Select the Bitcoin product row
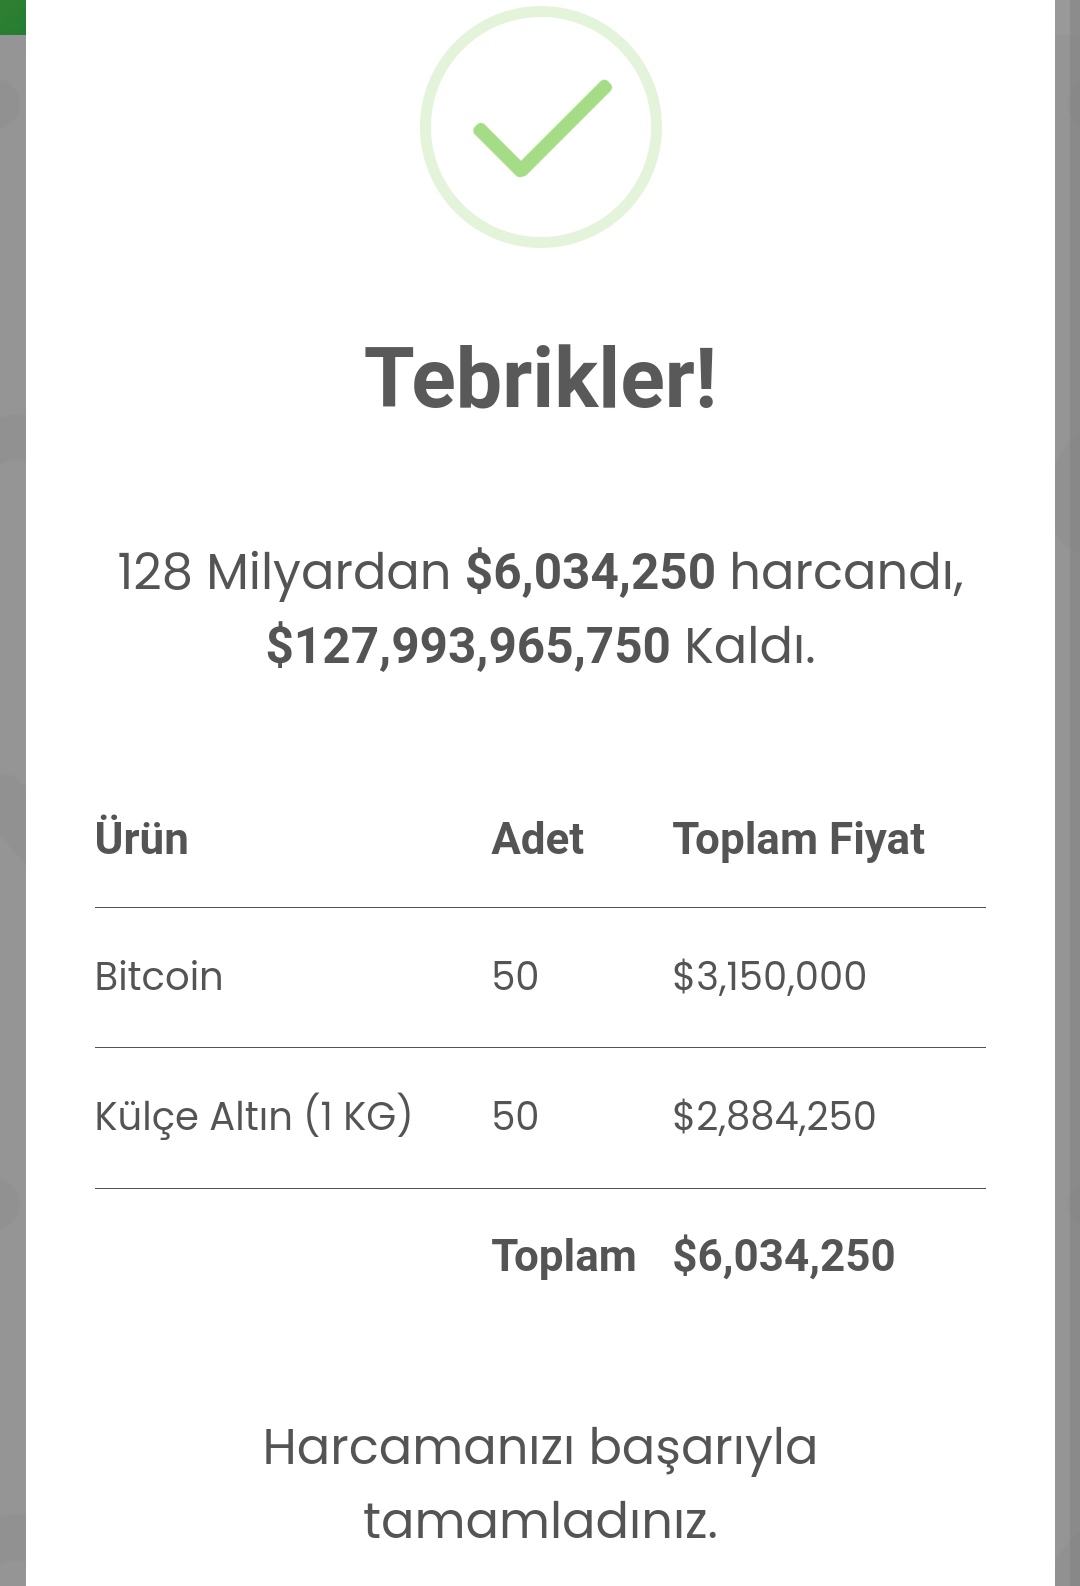 coord(540,977)
